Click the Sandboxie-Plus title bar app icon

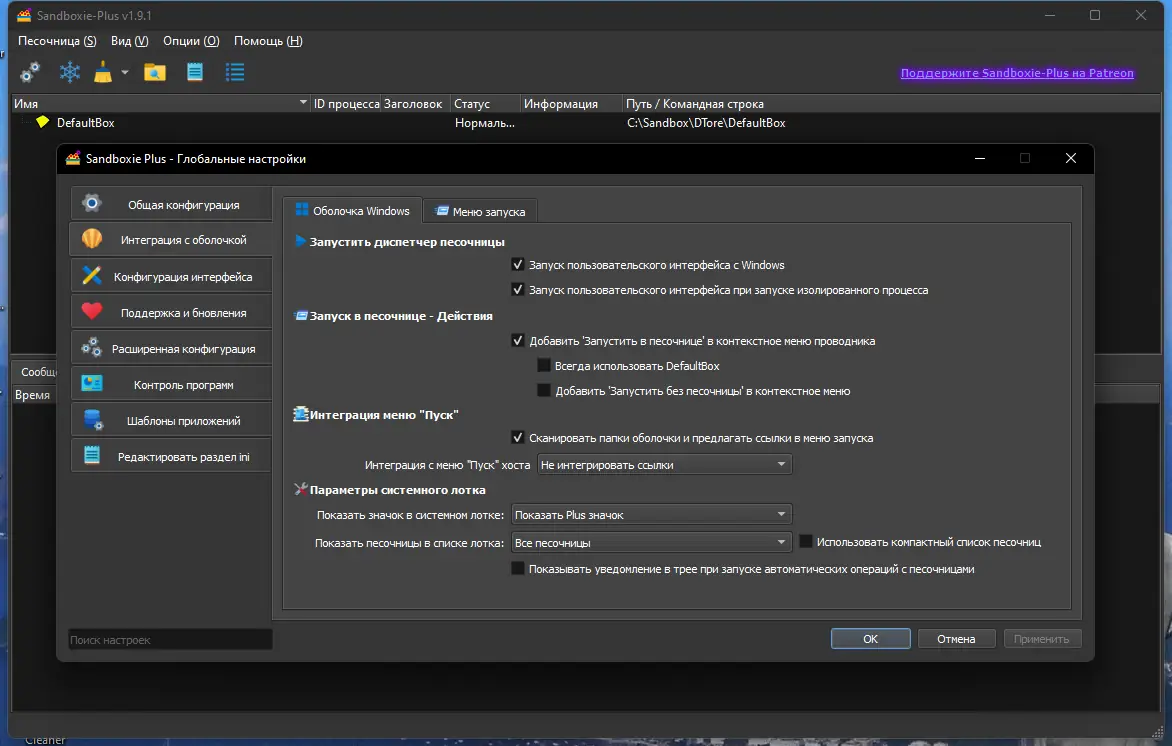(25, 15)
